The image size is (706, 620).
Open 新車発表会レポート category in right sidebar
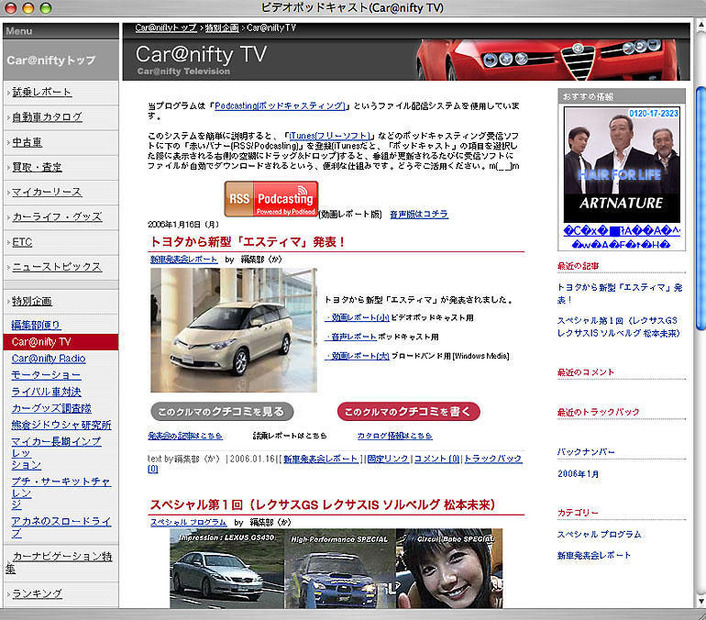pos(594,556)
